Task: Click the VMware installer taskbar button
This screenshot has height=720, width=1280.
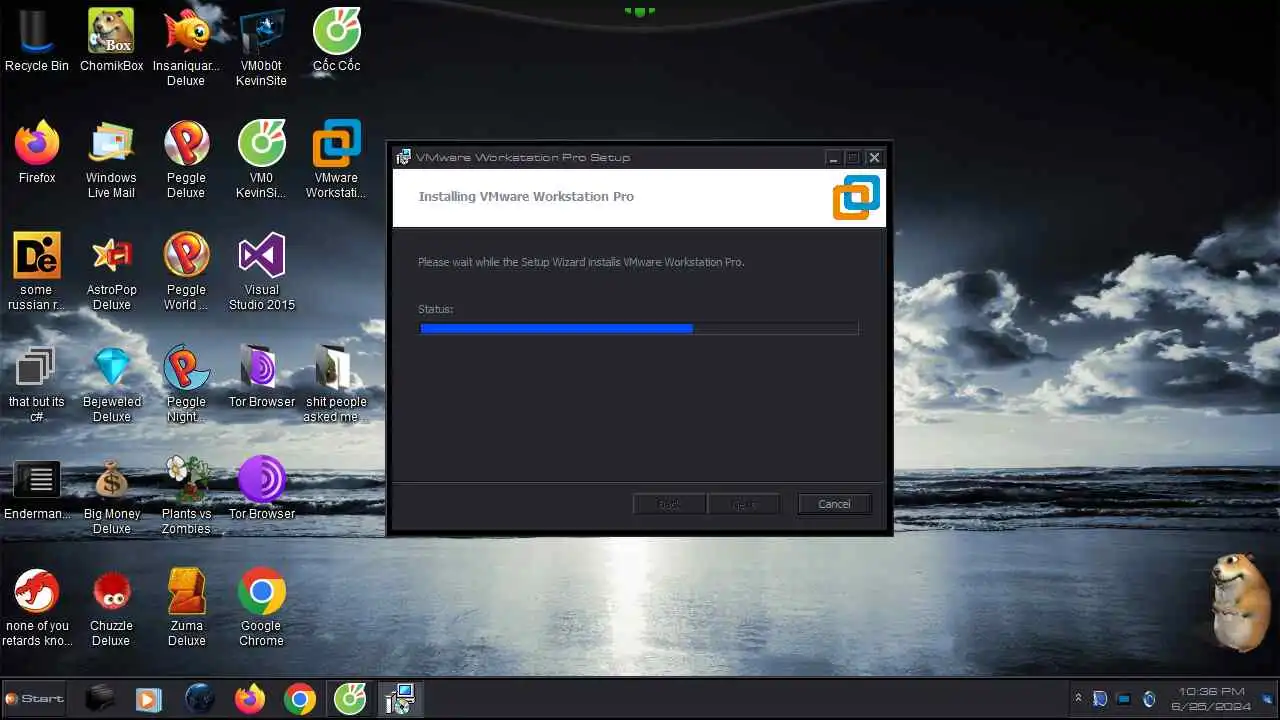Action: pos(400,699)
